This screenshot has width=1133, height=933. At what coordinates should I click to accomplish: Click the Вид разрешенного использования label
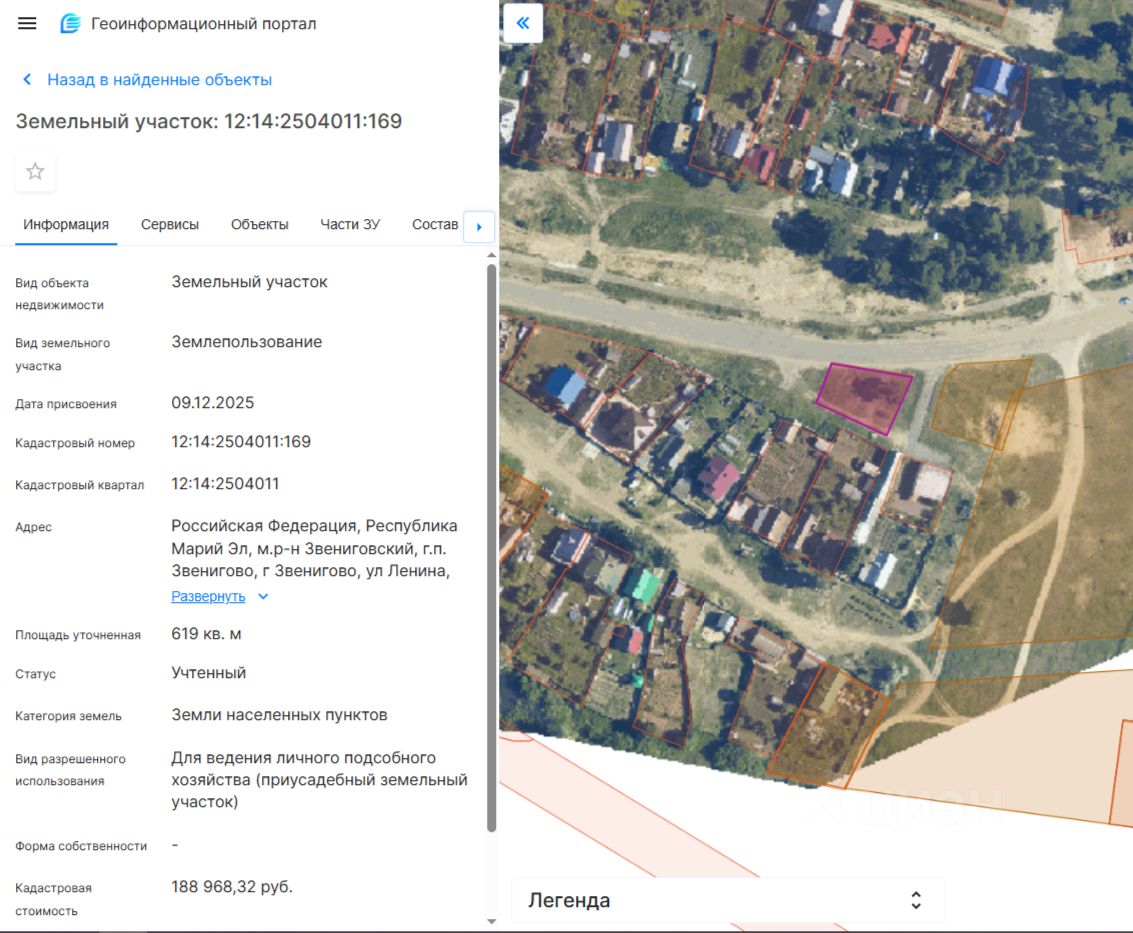[70, 770]
